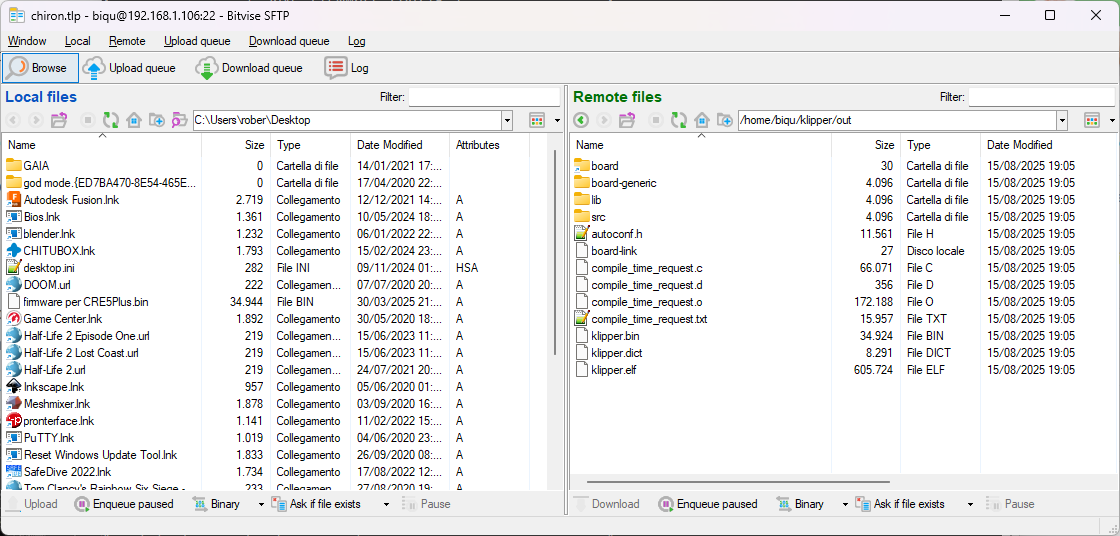1120x536 pixels.
Task: Open the Download queue menu
Action: [289, 41]
